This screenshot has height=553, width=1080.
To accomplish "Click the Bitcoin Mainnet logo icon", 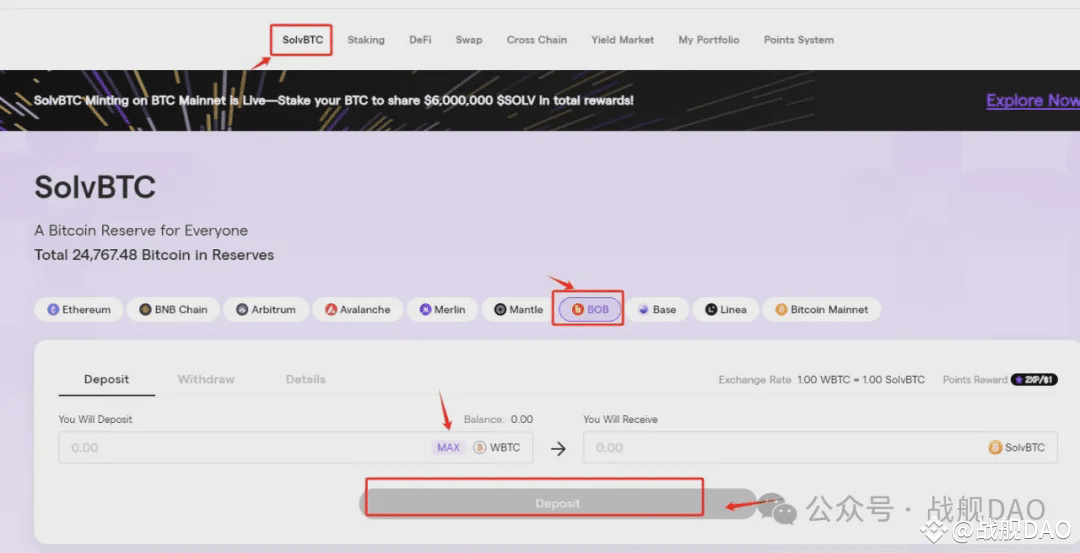I will (781, 310).
